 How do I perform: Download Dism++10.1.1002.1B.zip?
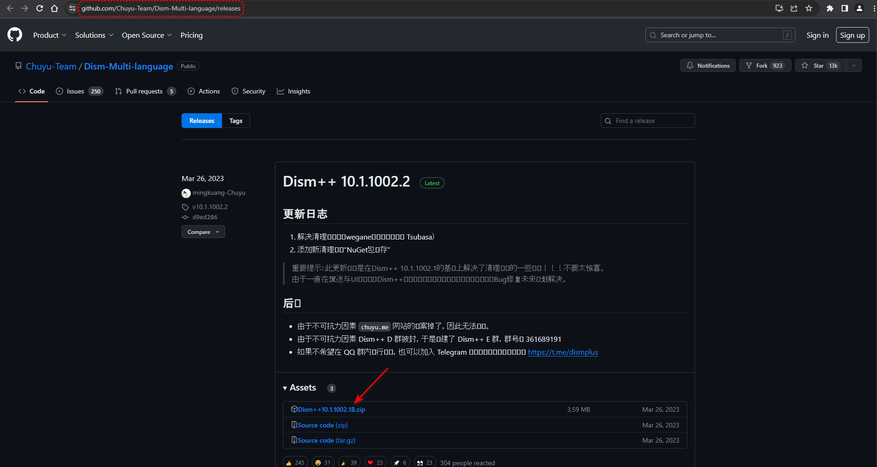pos(331,409)
